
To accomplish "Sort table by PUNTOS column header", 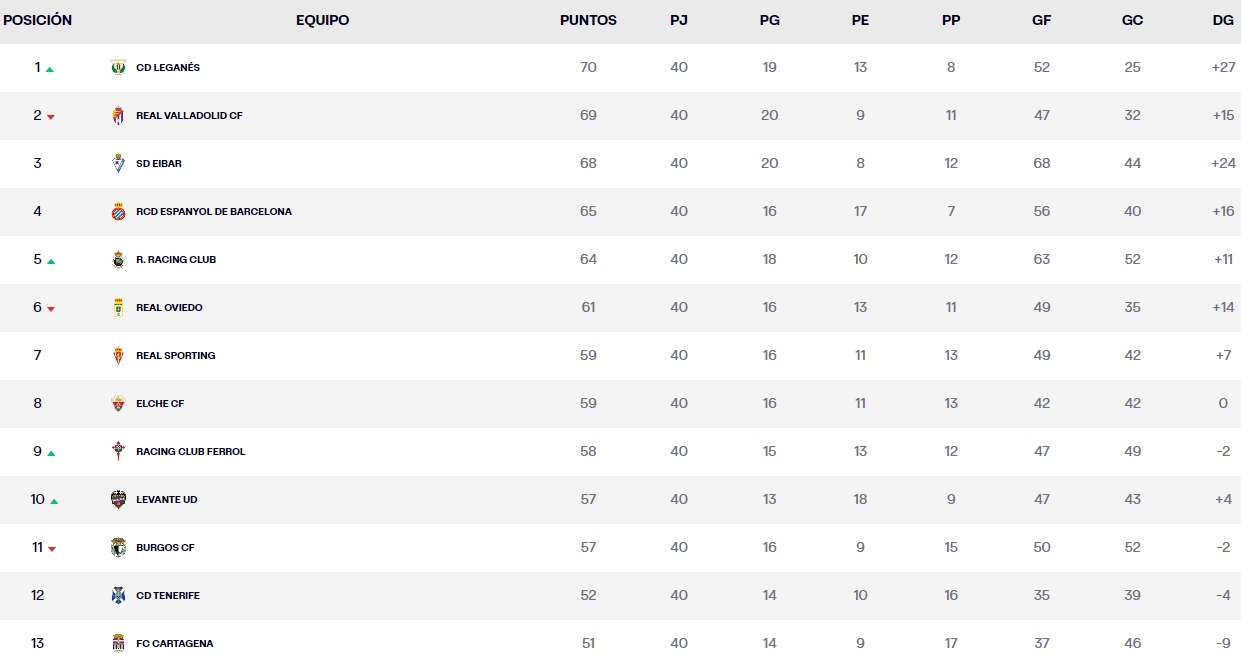I will [588, 20].
